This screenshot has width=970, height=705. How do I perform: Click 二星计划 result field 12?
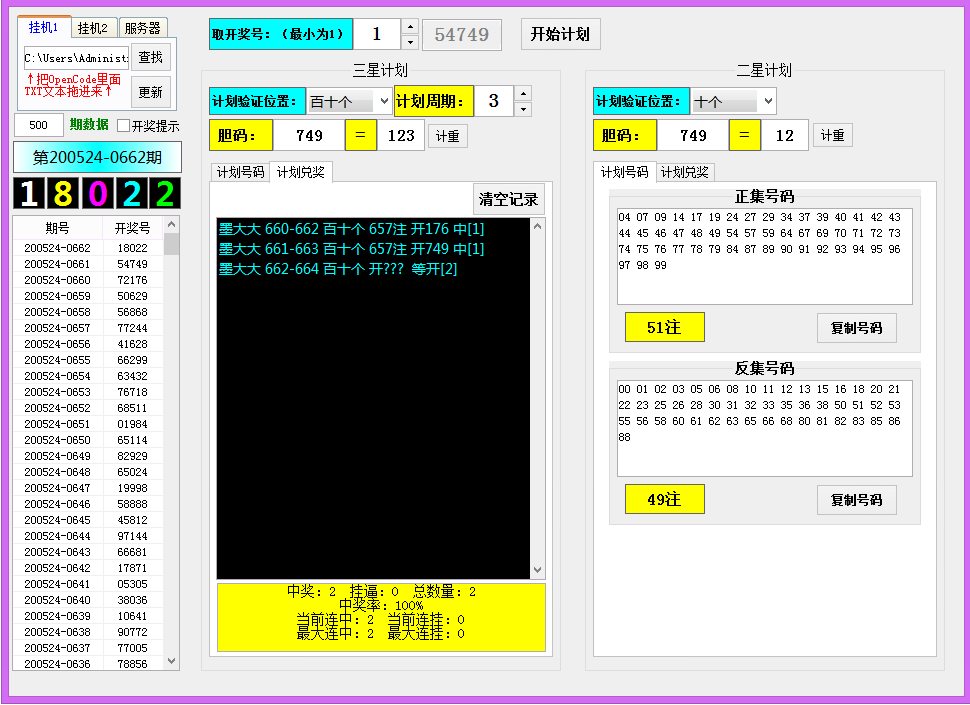point(785,135)
